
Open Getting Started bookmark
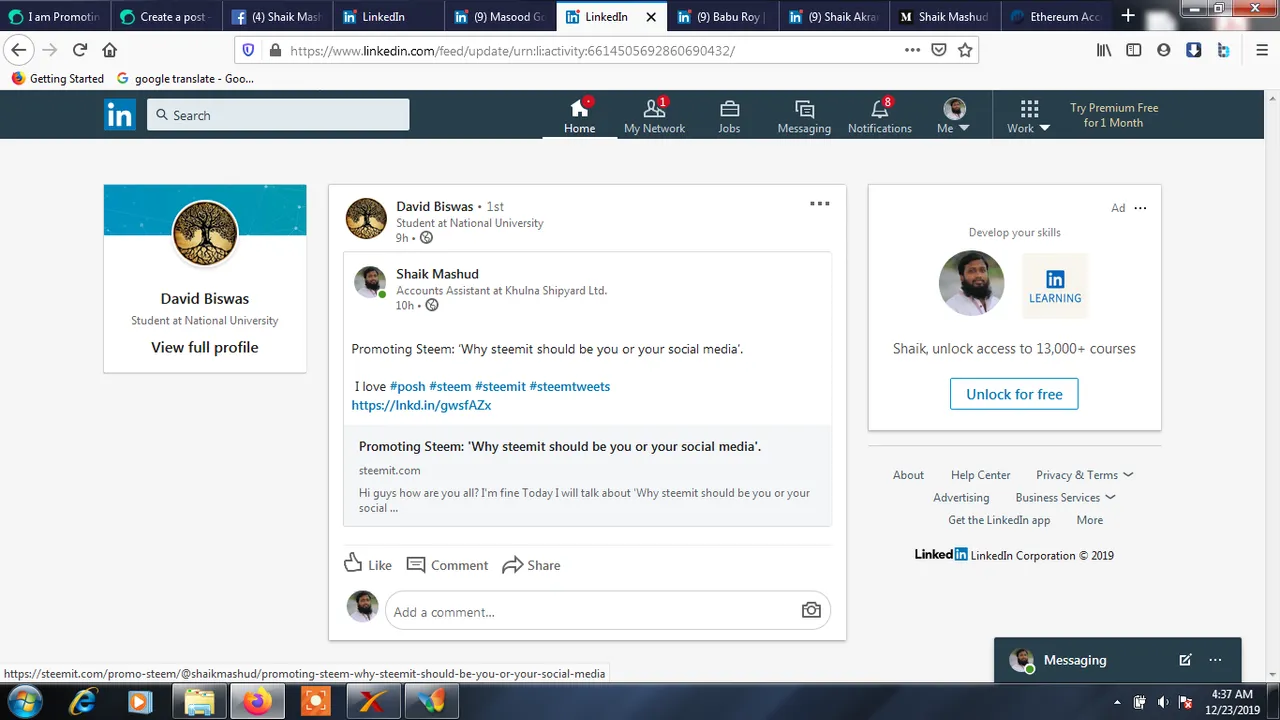(x=57, y=78)
